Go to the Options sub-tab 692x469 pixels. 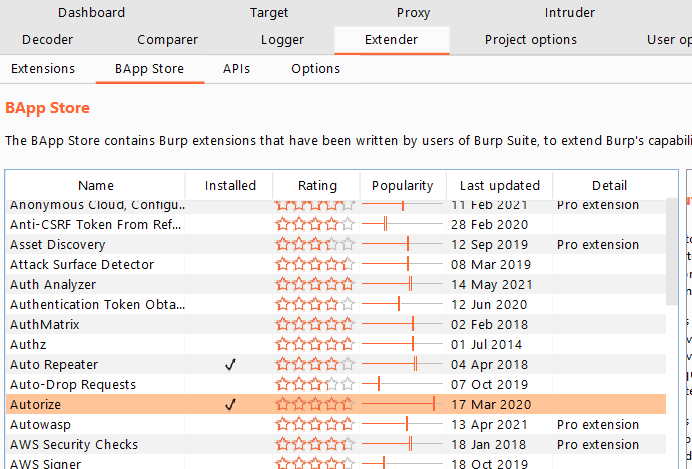315,69
